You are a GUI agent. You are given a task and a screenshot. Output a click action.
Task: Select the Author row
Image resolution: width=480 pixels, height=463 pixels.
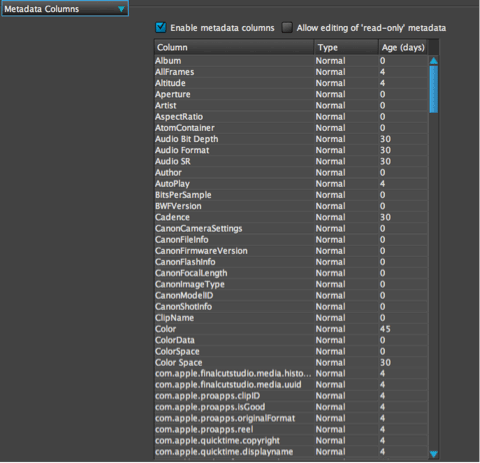coord(291,172)
